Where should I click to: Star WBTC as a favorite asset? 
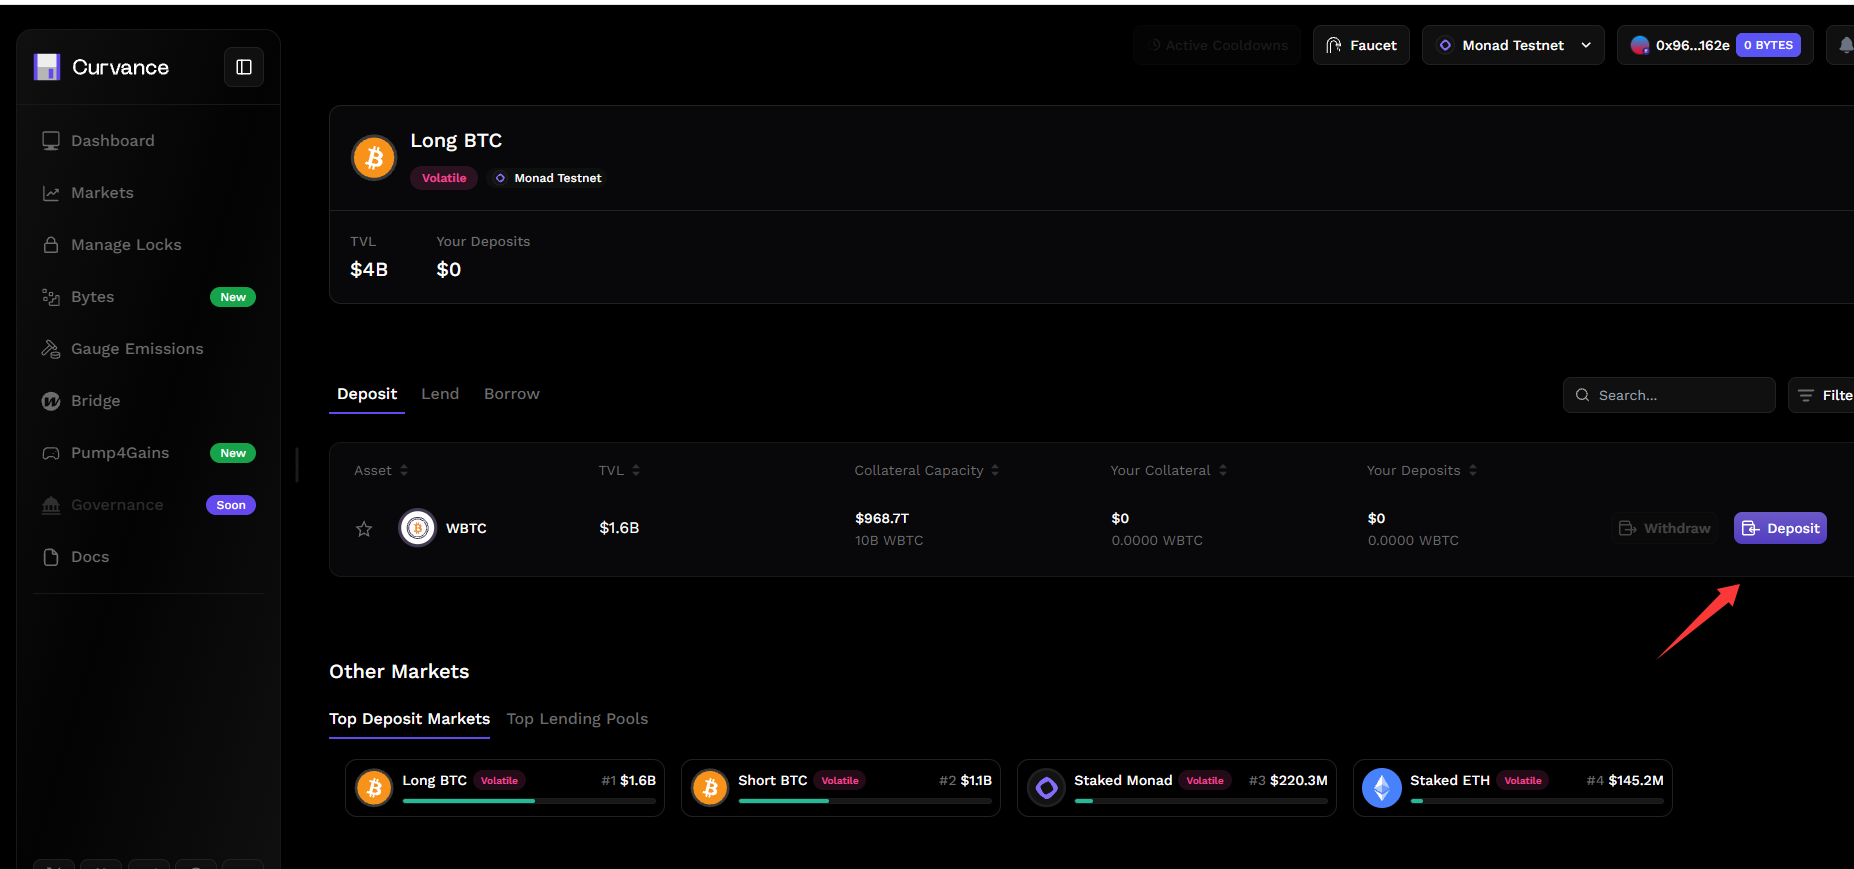point(364,529)
